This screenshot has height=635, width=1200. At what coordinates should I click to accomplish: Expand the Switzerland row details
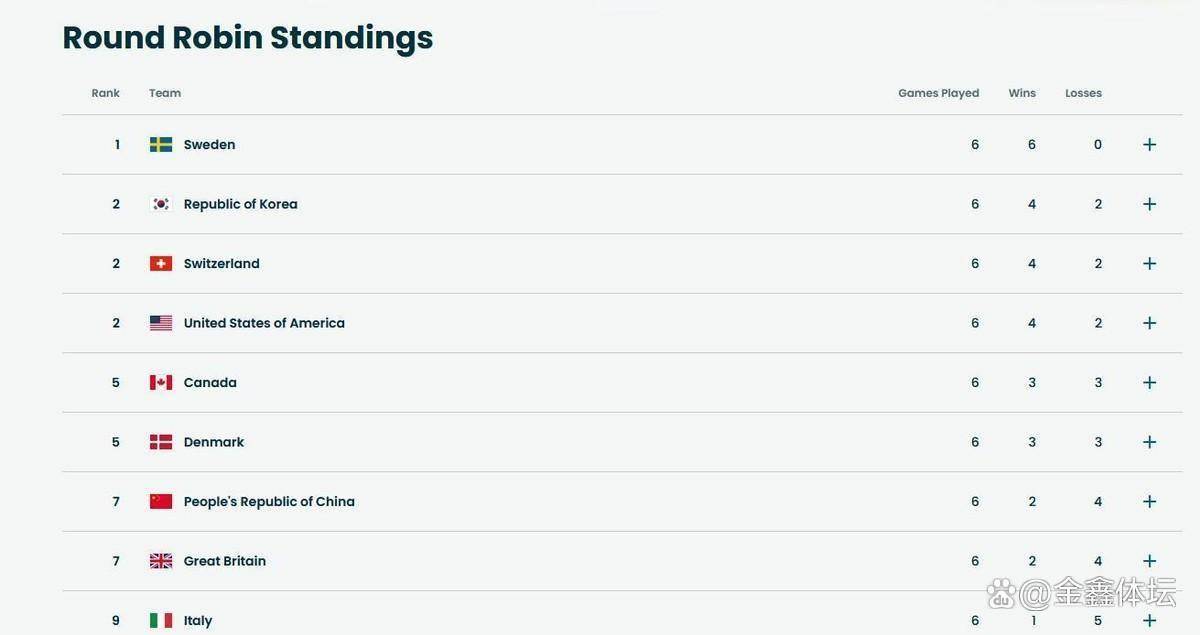[x=1150, y=264]
